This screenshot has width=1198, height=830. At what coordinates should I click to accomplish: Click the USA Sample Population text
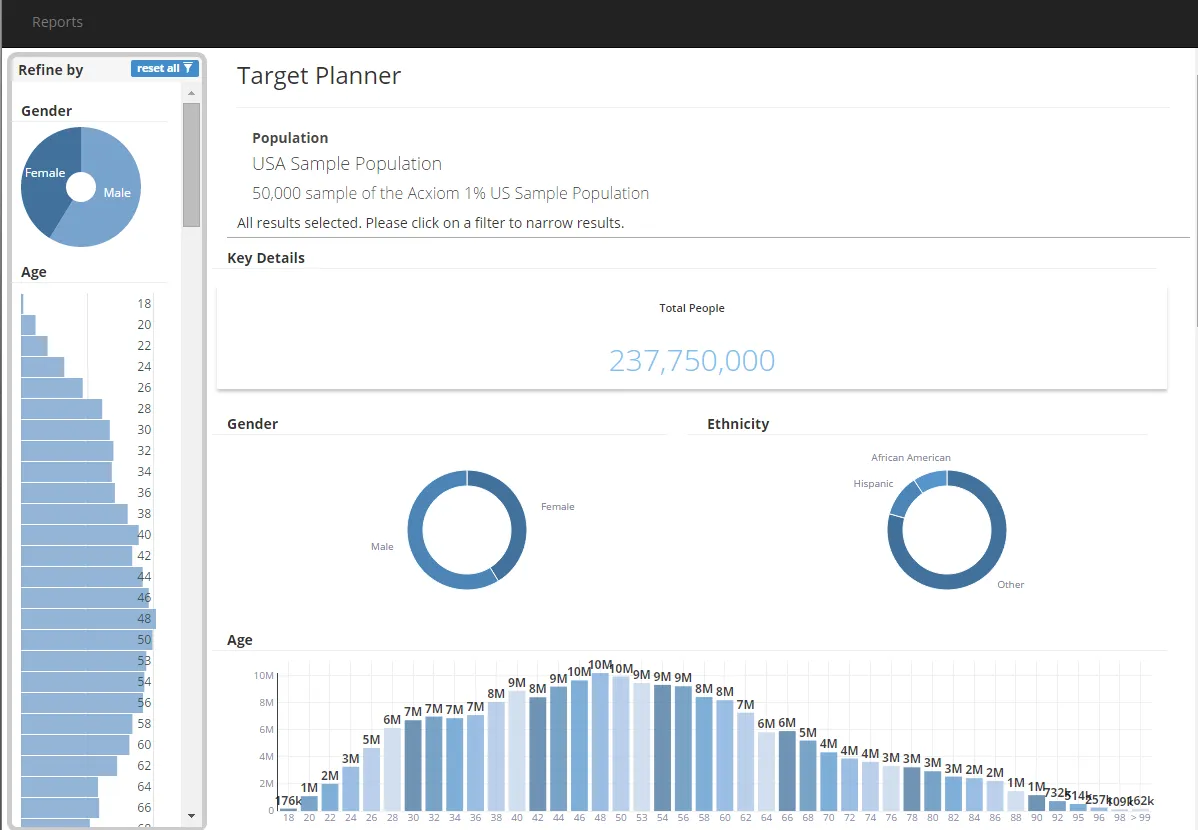coord(347,164)
